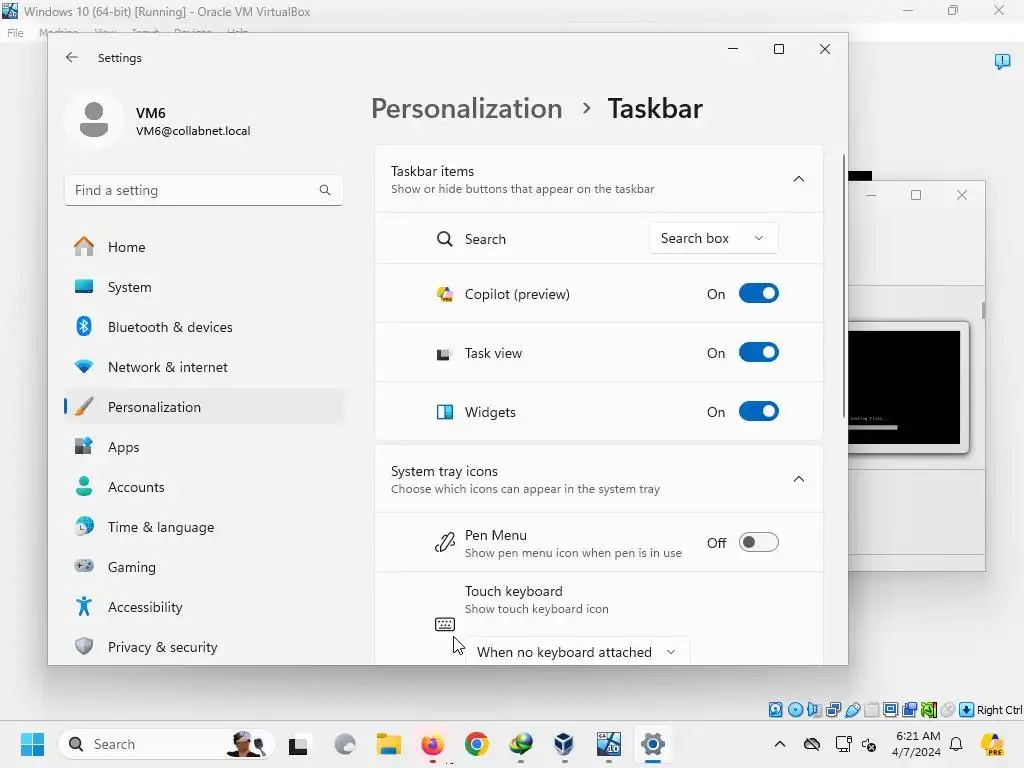Collapse the System tray icons section
The height and width of the screenshot is (768, 1024).
(x=798, y=479)
